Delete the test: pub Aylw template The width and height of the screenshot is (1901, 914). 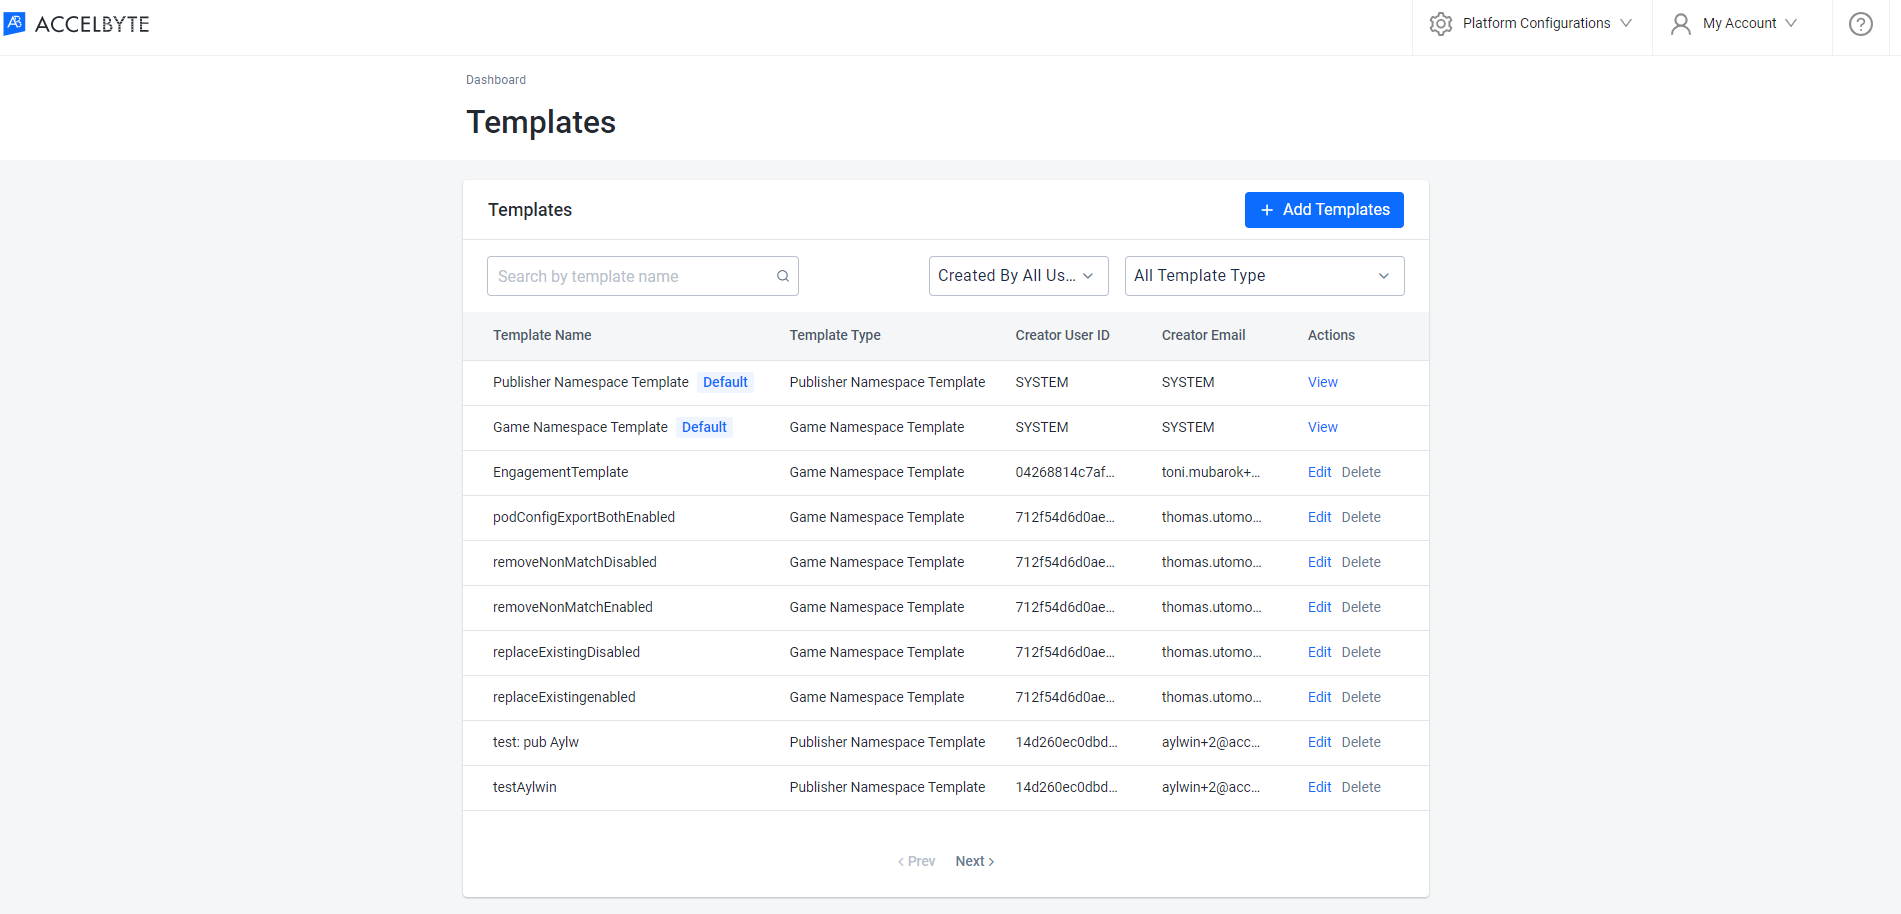coord(1361,742)
